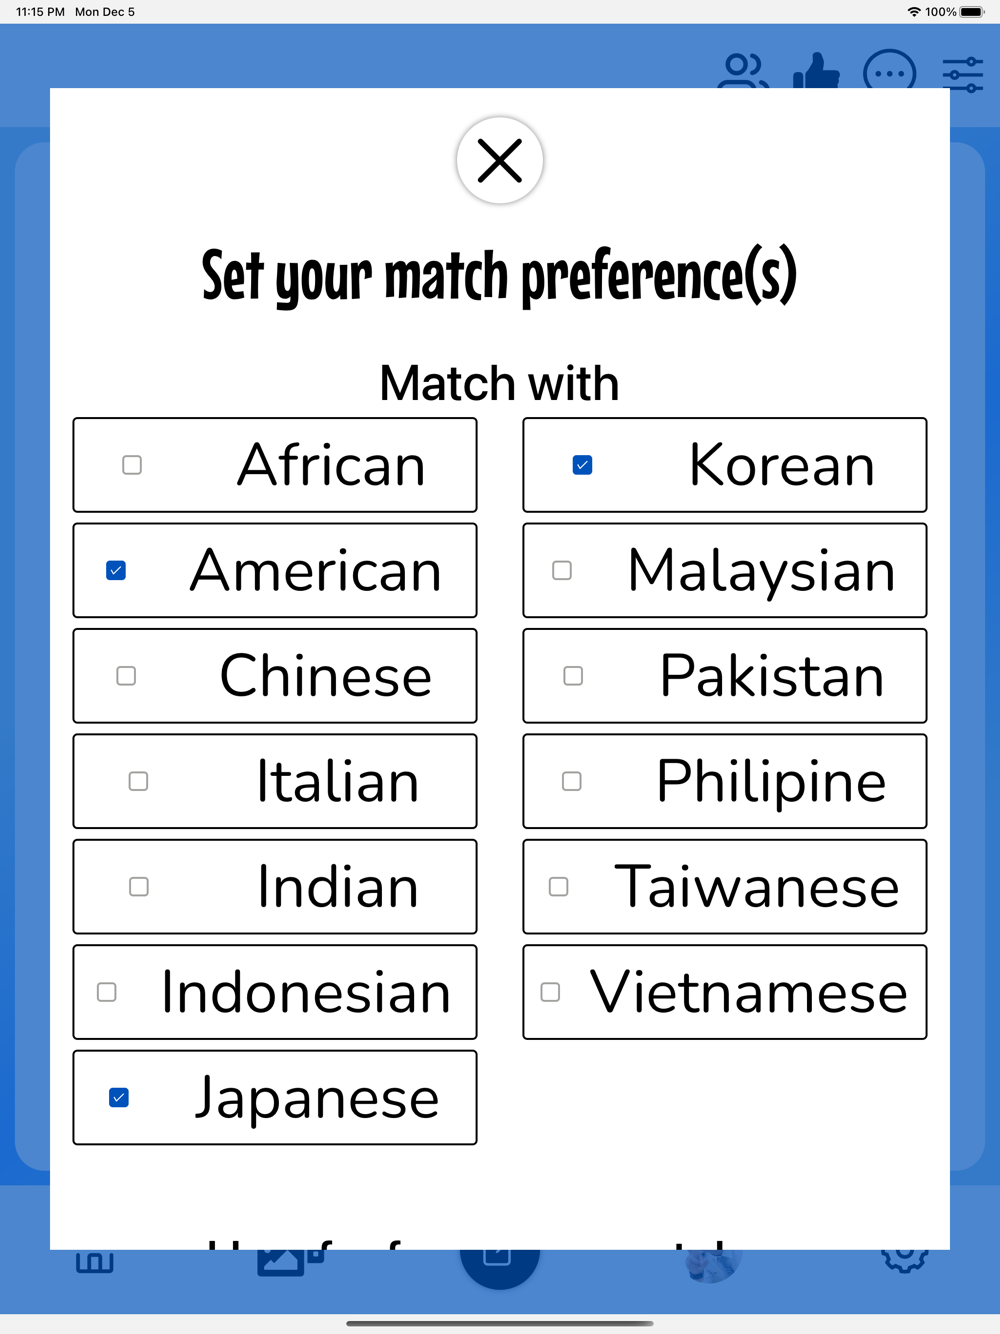Open the filter sliders icon

[x=963, y=74]
